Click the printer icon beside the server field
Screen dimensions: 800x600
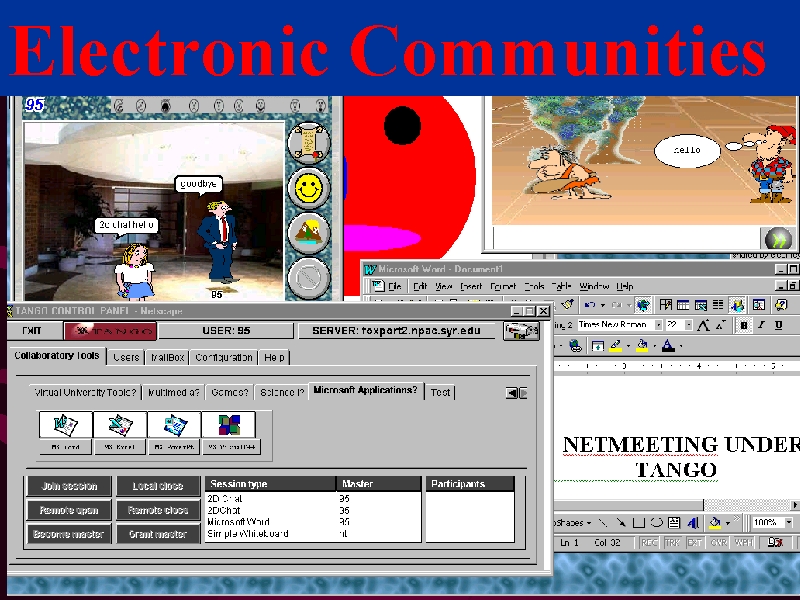point(520,331)
